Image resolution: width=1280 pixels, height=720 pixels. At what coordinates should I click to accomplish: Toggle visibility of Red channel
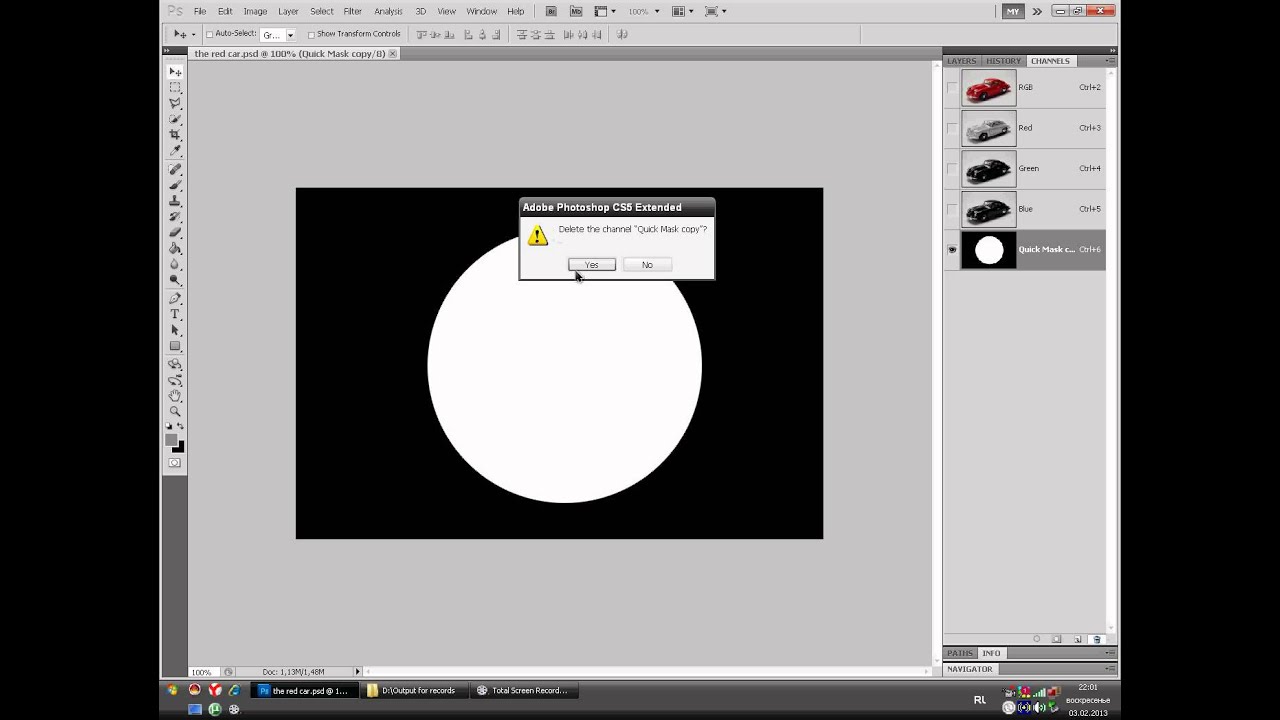click(x=952, y=128)
